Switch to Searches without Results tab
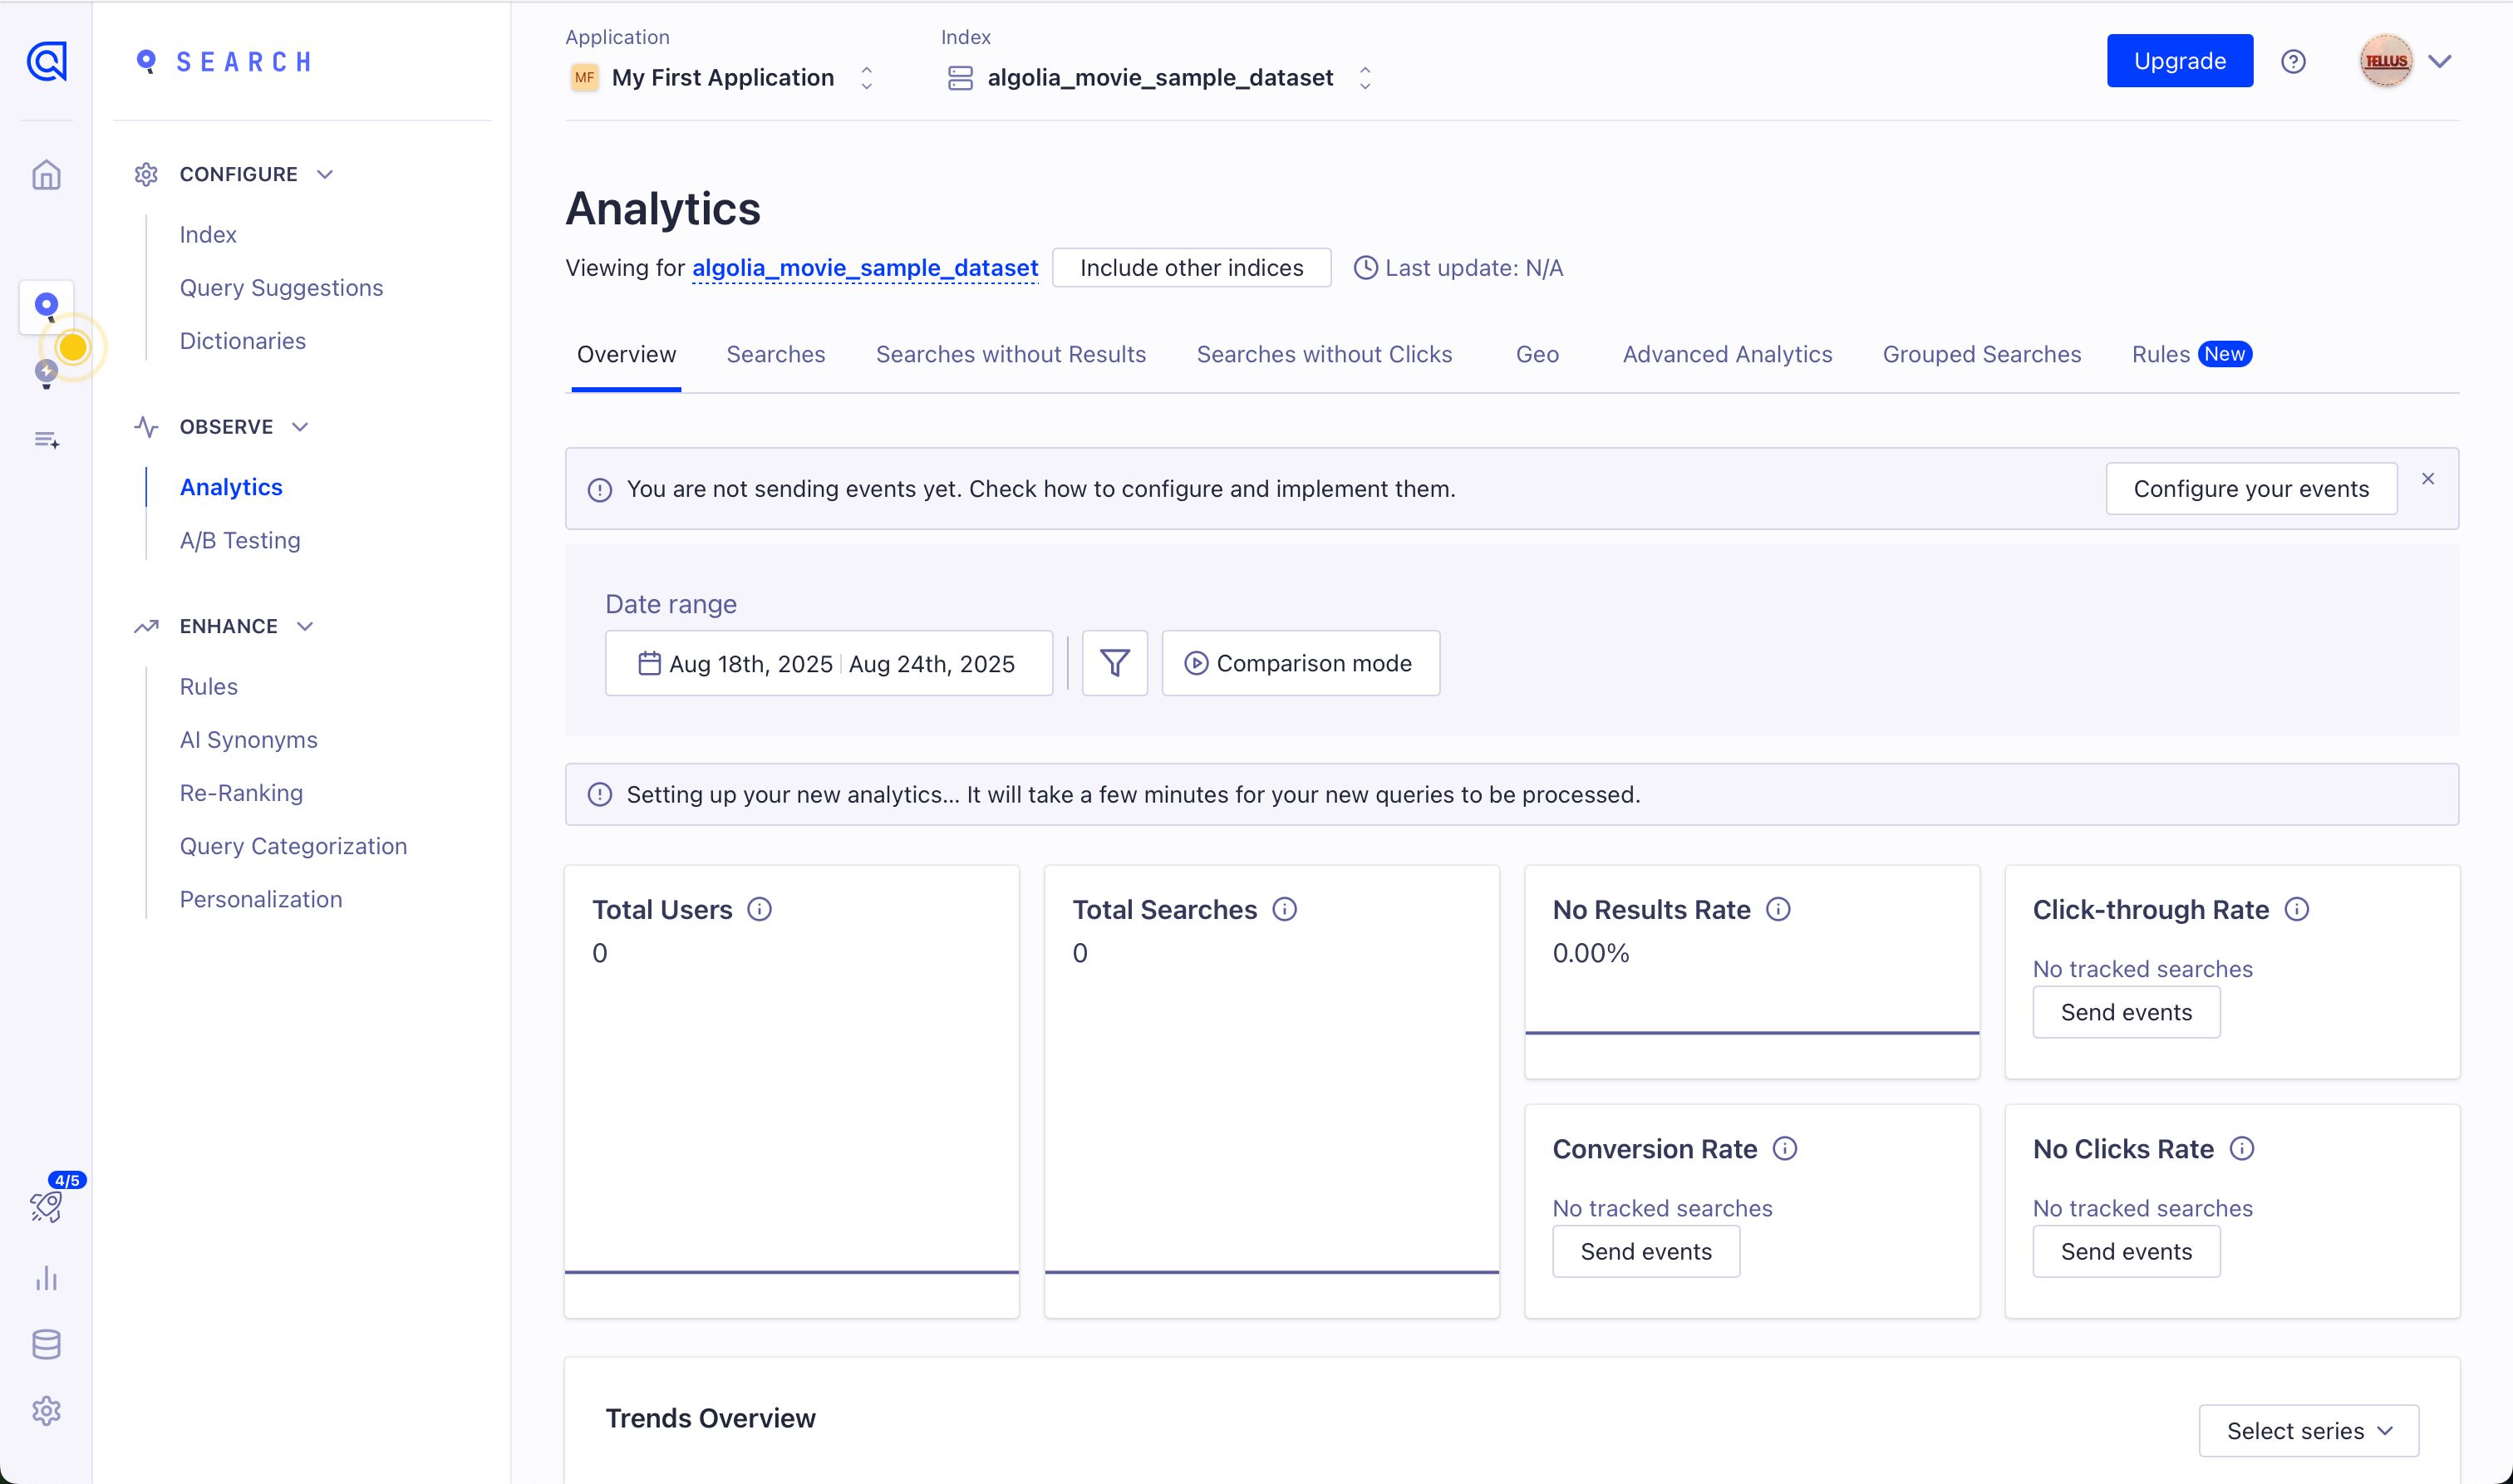The width and height of the screenshot is (2513, 1484). tap(1010, 354)
